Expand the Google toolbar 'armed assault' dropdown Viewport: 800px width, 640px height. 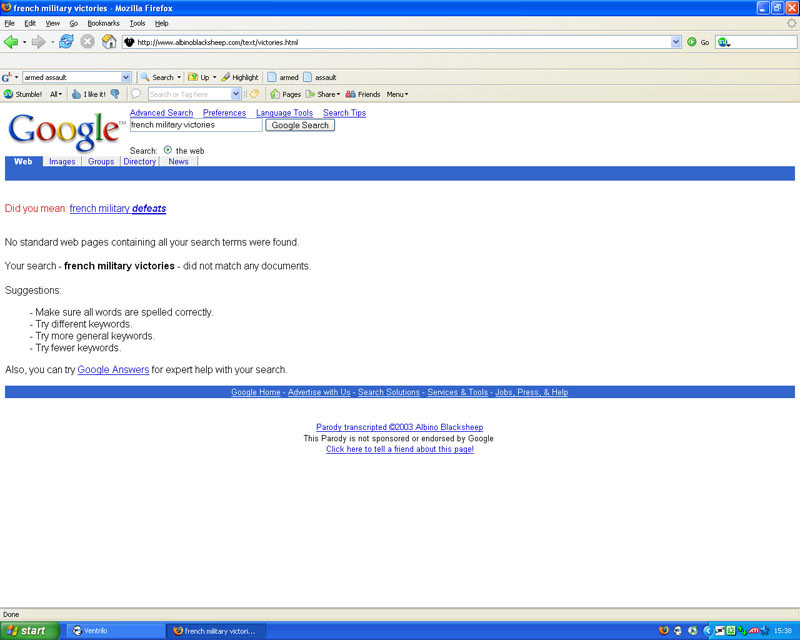tap(126, 77)
